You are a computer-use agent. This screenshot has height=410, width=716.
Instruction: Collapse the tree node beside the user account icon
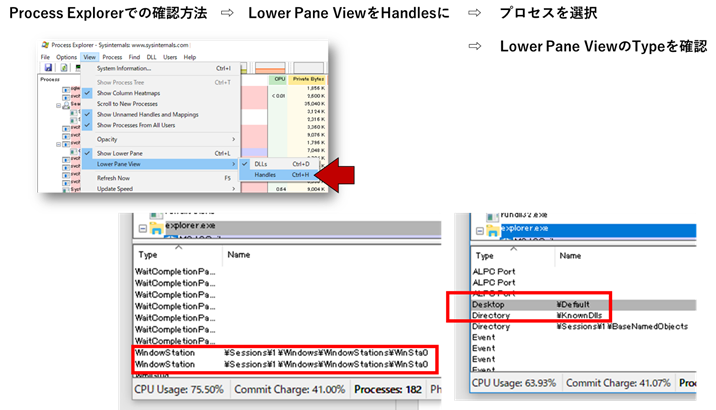(58, 105)
